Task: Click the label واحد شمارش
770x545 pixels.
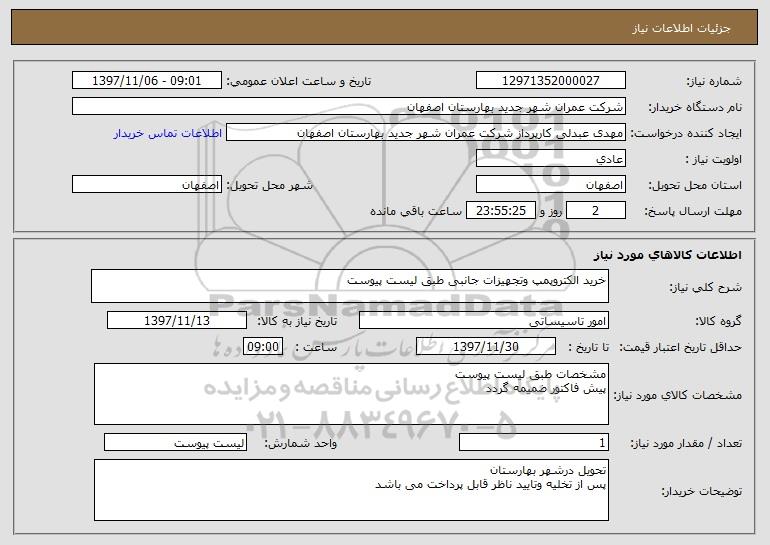Action: point(301,443)
